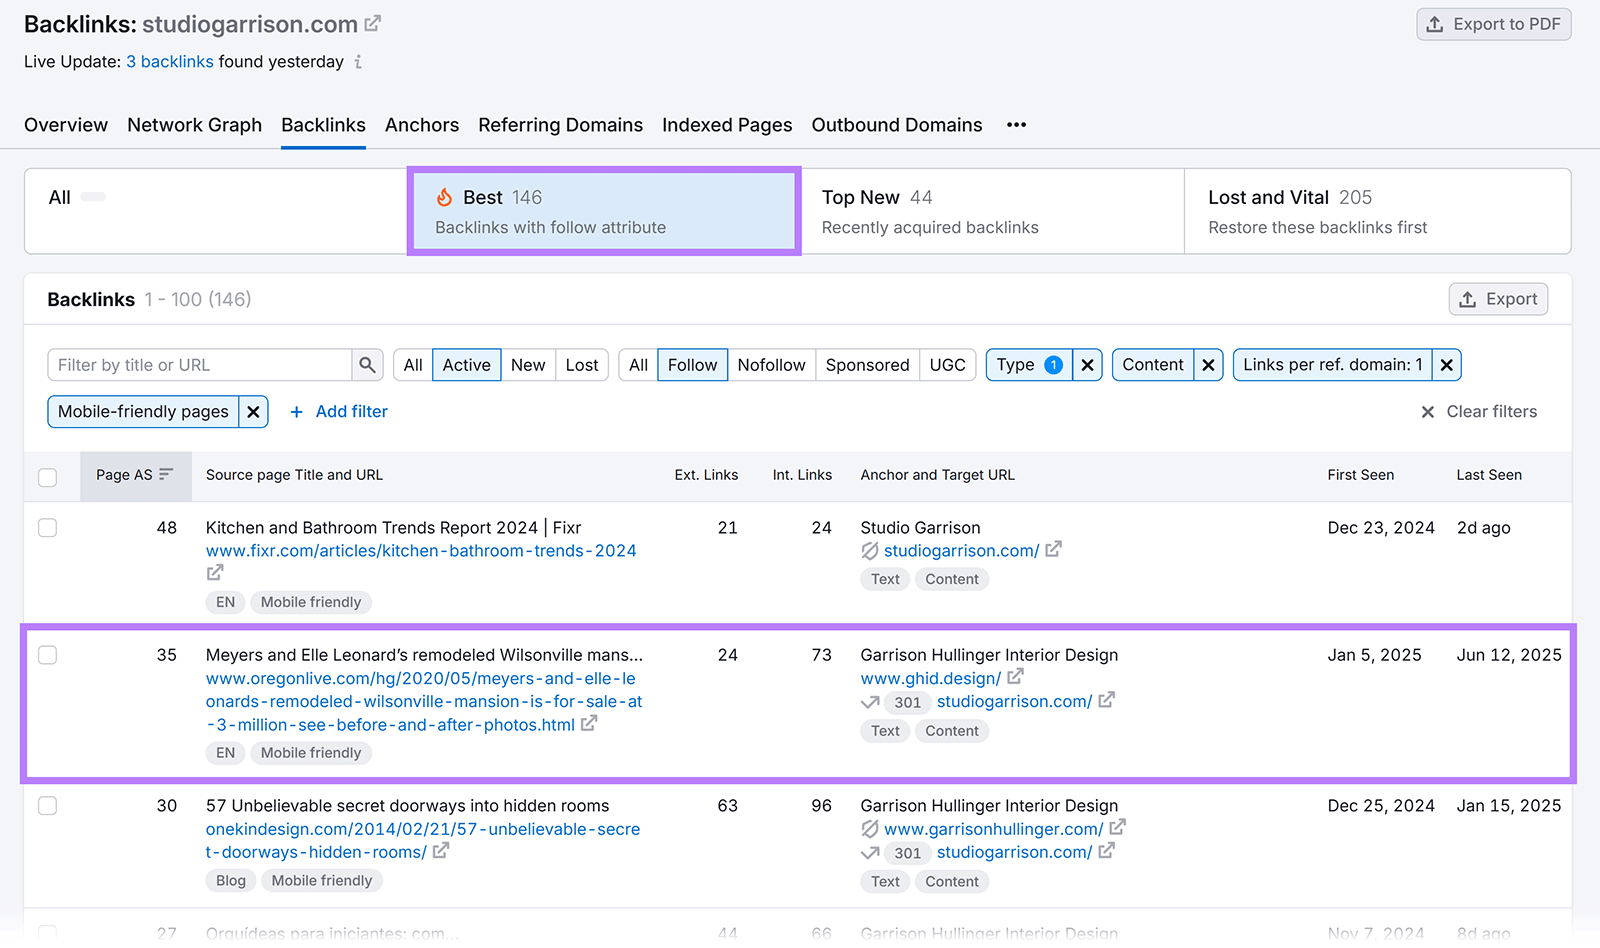Select all rows with the header checkbox

tap(47, 477)
